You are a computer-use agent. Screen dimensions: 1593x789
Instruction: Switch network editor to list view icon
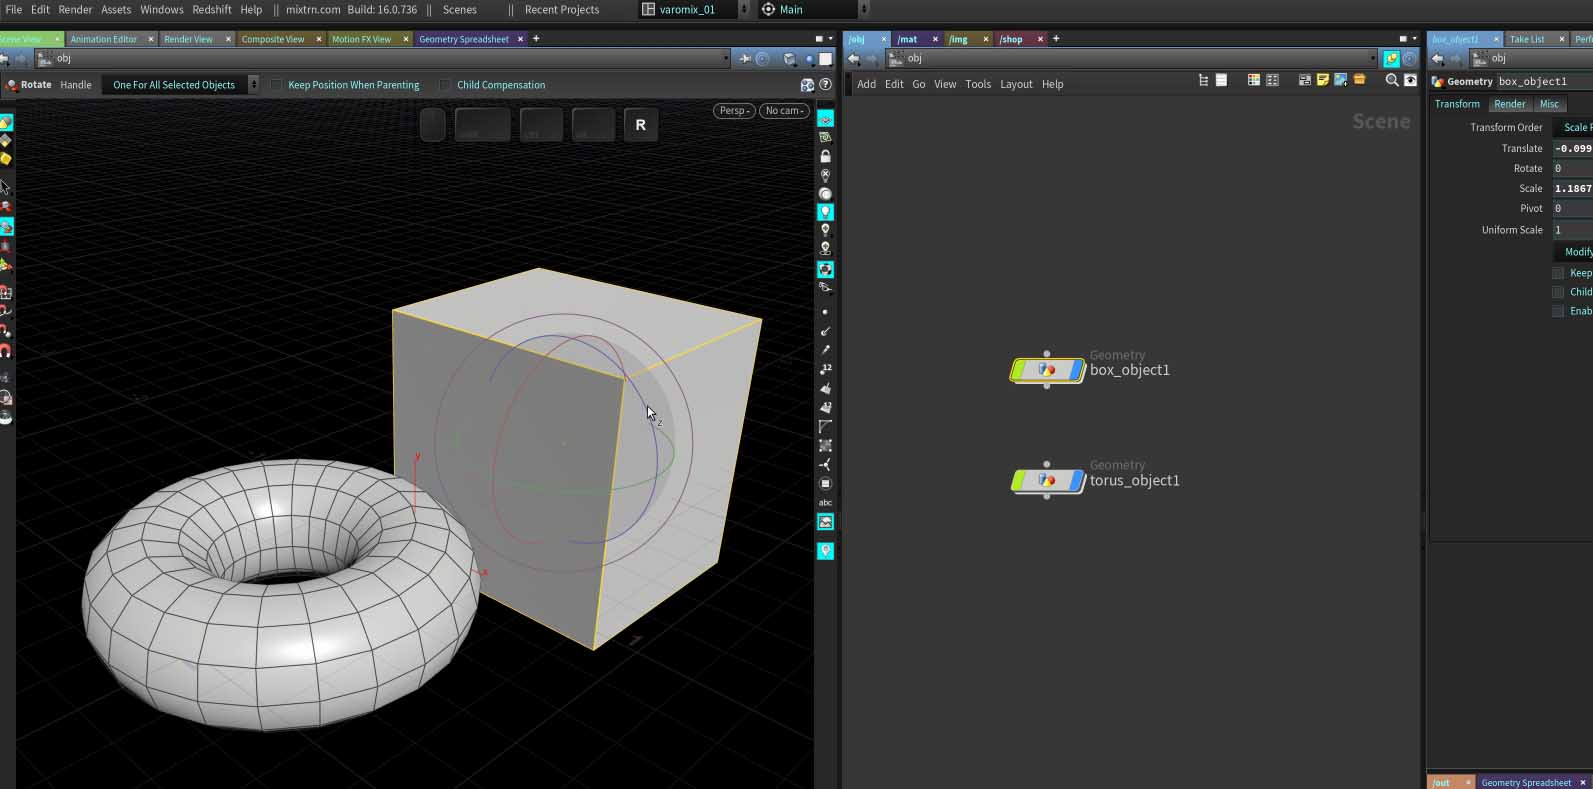pyautogui.click(x=1221, y=80)
